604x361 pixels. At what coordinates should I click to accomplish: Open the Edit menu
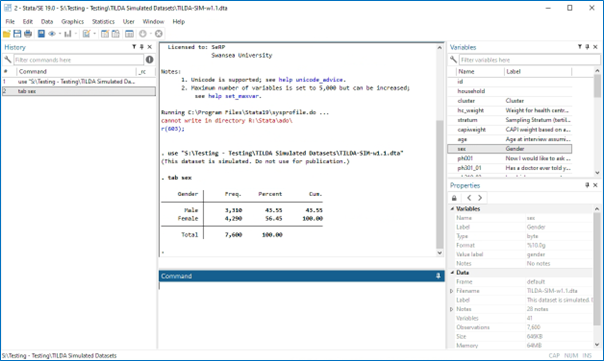[x=27, y=22]
